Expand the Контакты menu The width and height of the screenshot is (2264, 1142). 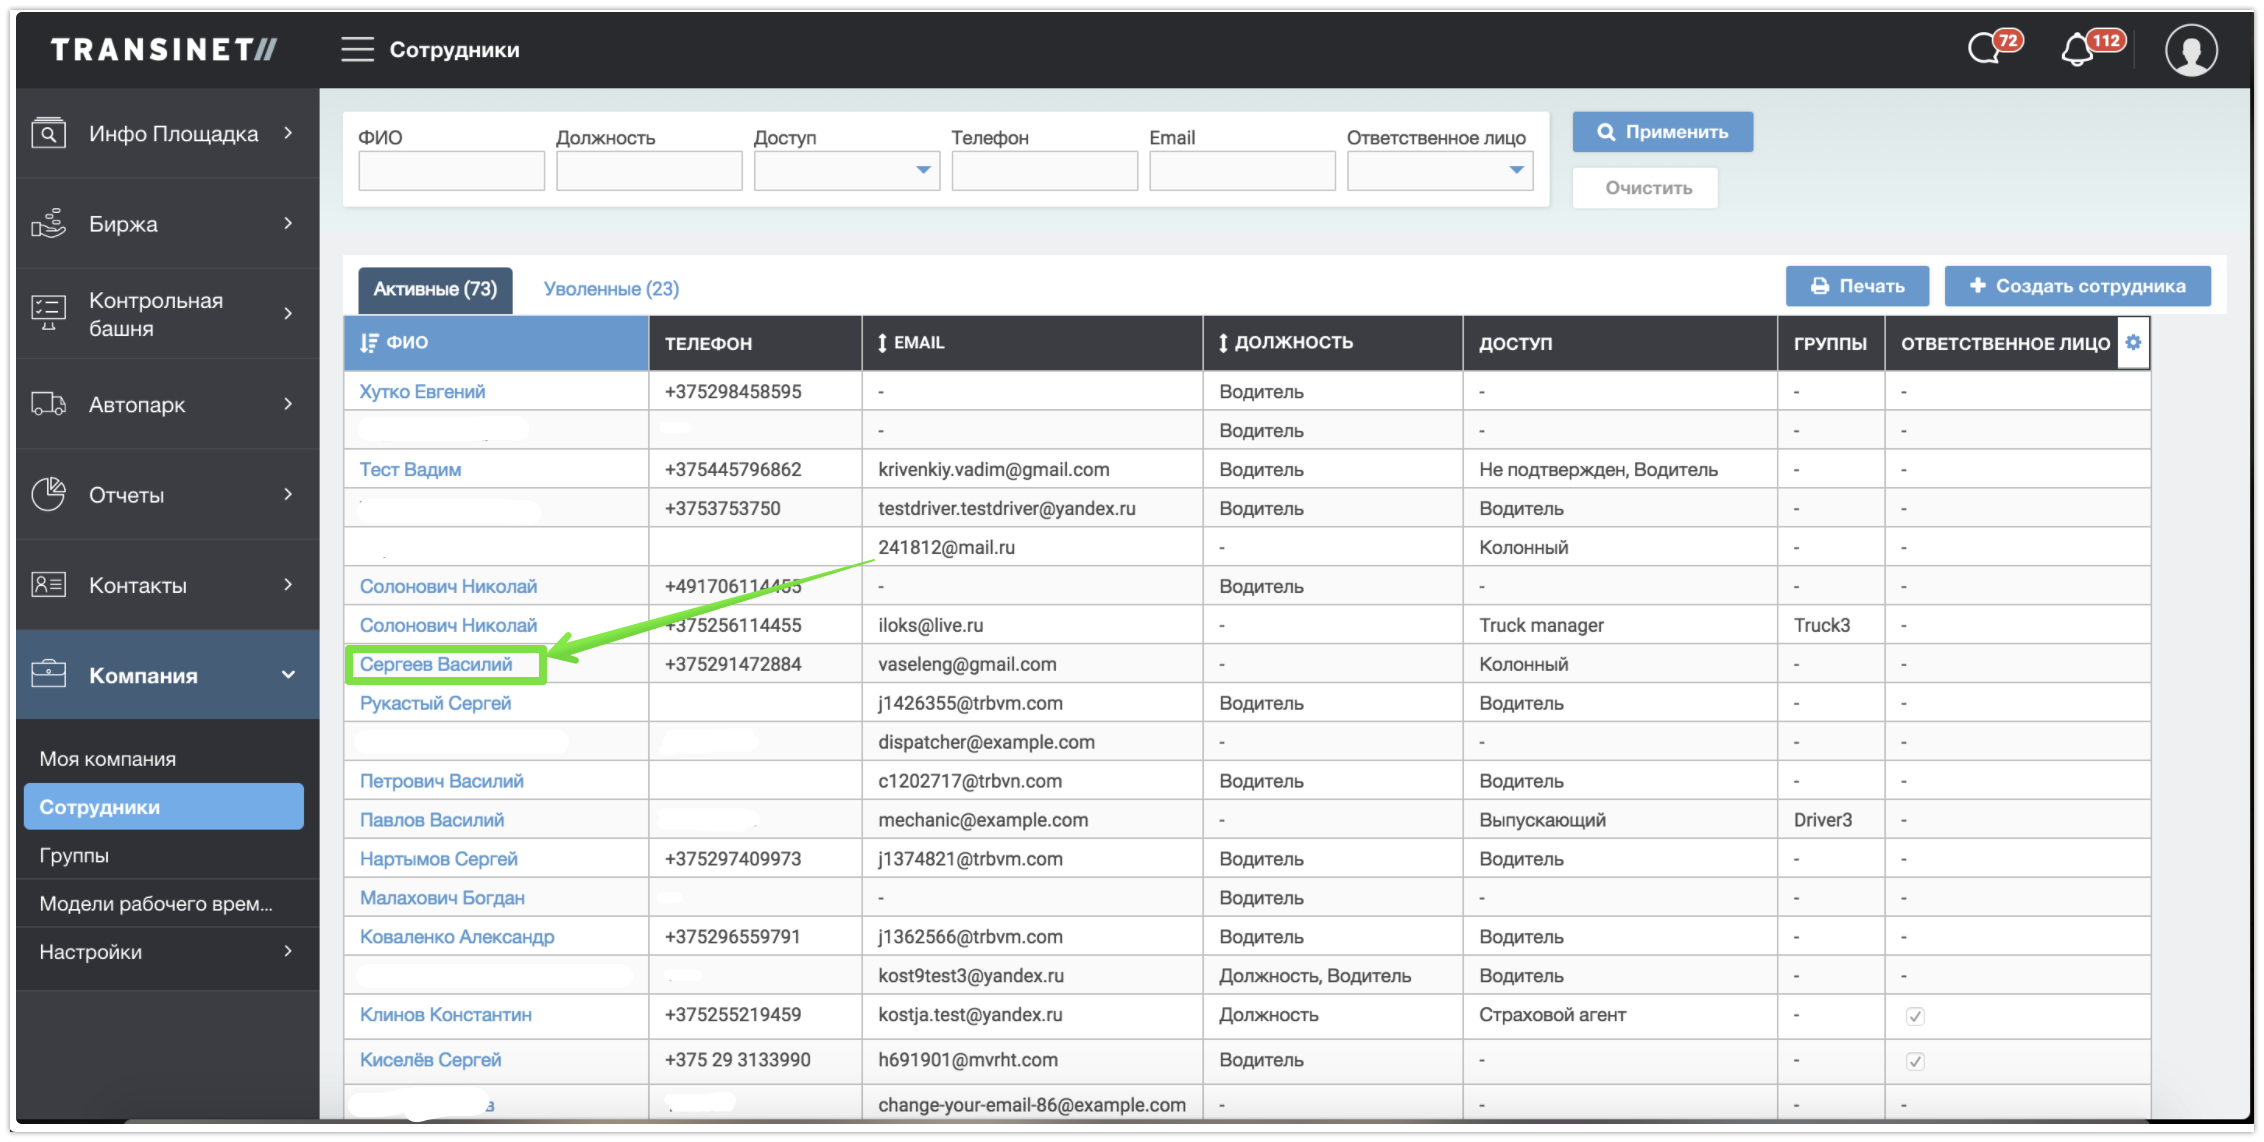pos(288,584)
